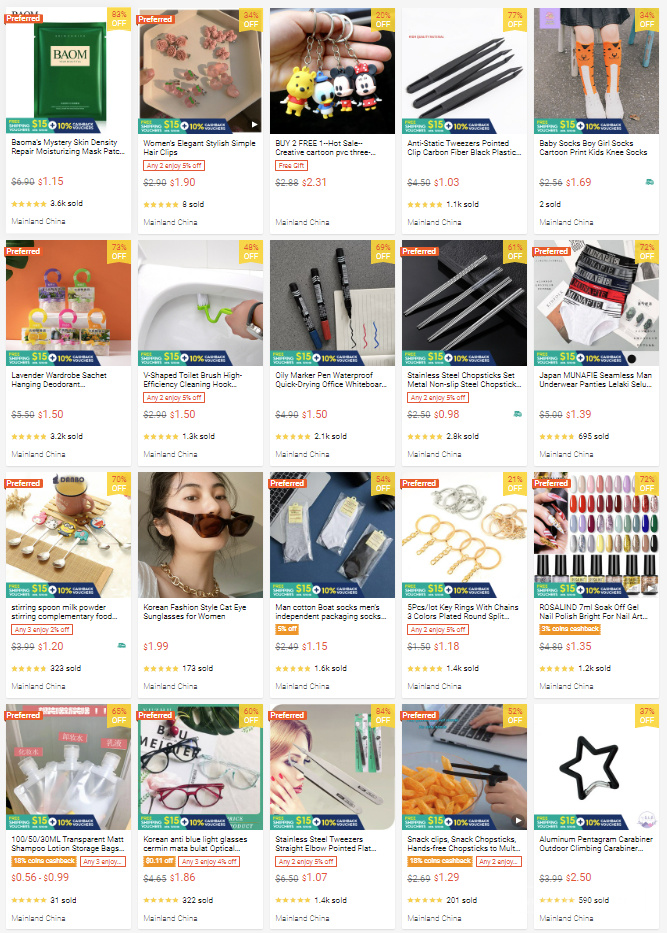Click '$0.11 off' tag on anti blue glasses
The height and width of the screenshot is (933, 667).
159,861
